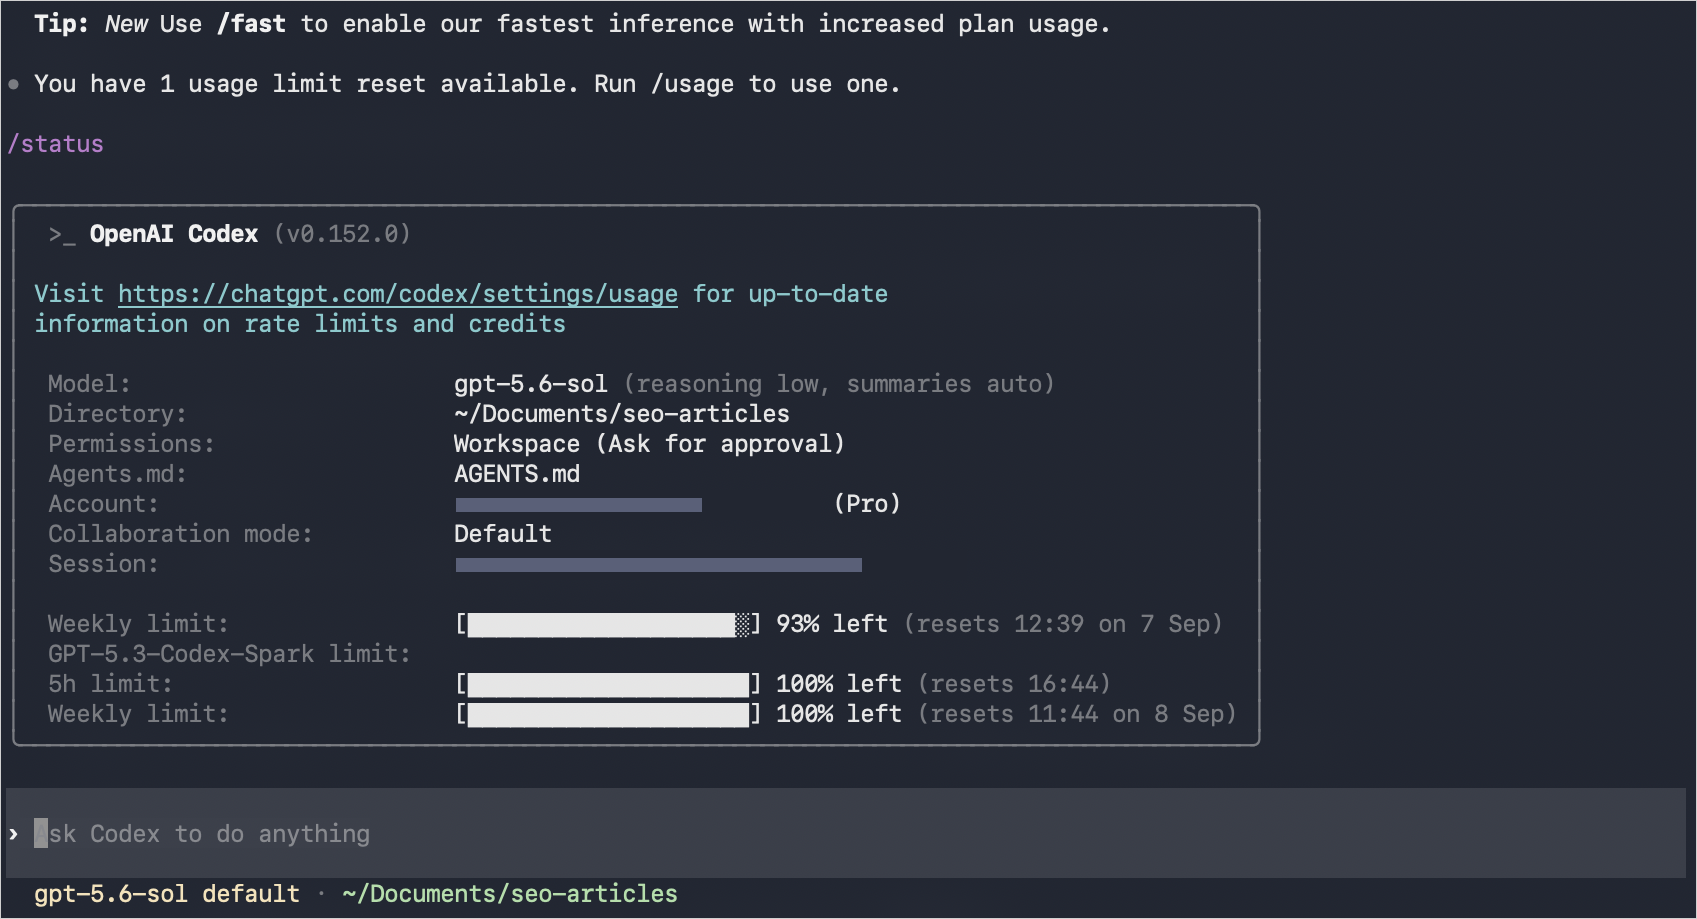Click the /fast command in the tip
The height and width of the screenshot is (919, 1697).
pos(251,24)
